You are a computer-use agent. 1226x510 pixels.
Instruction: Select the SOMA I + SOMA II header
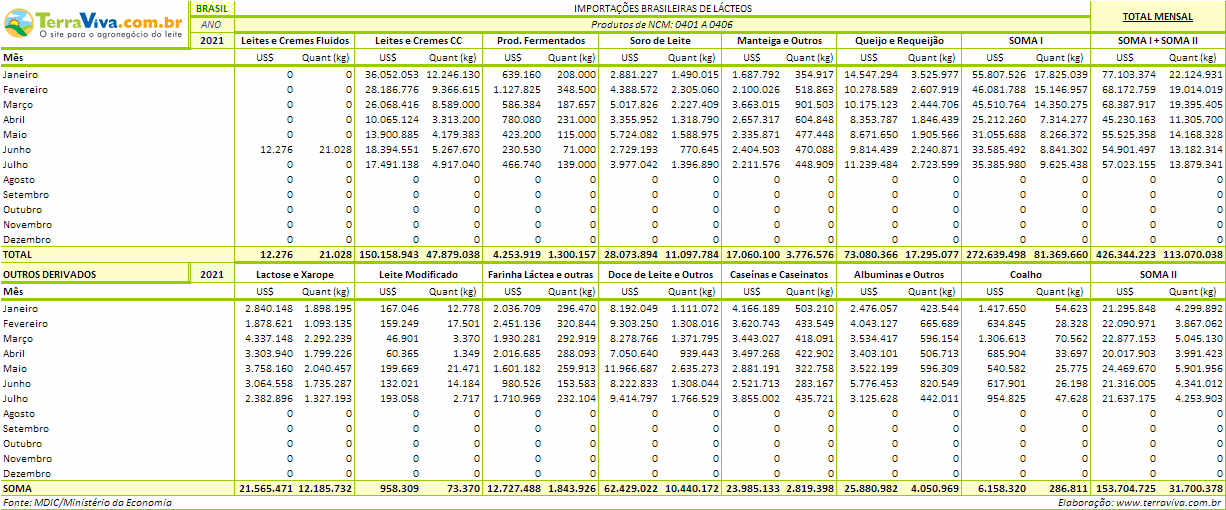tap(1157, 41)
